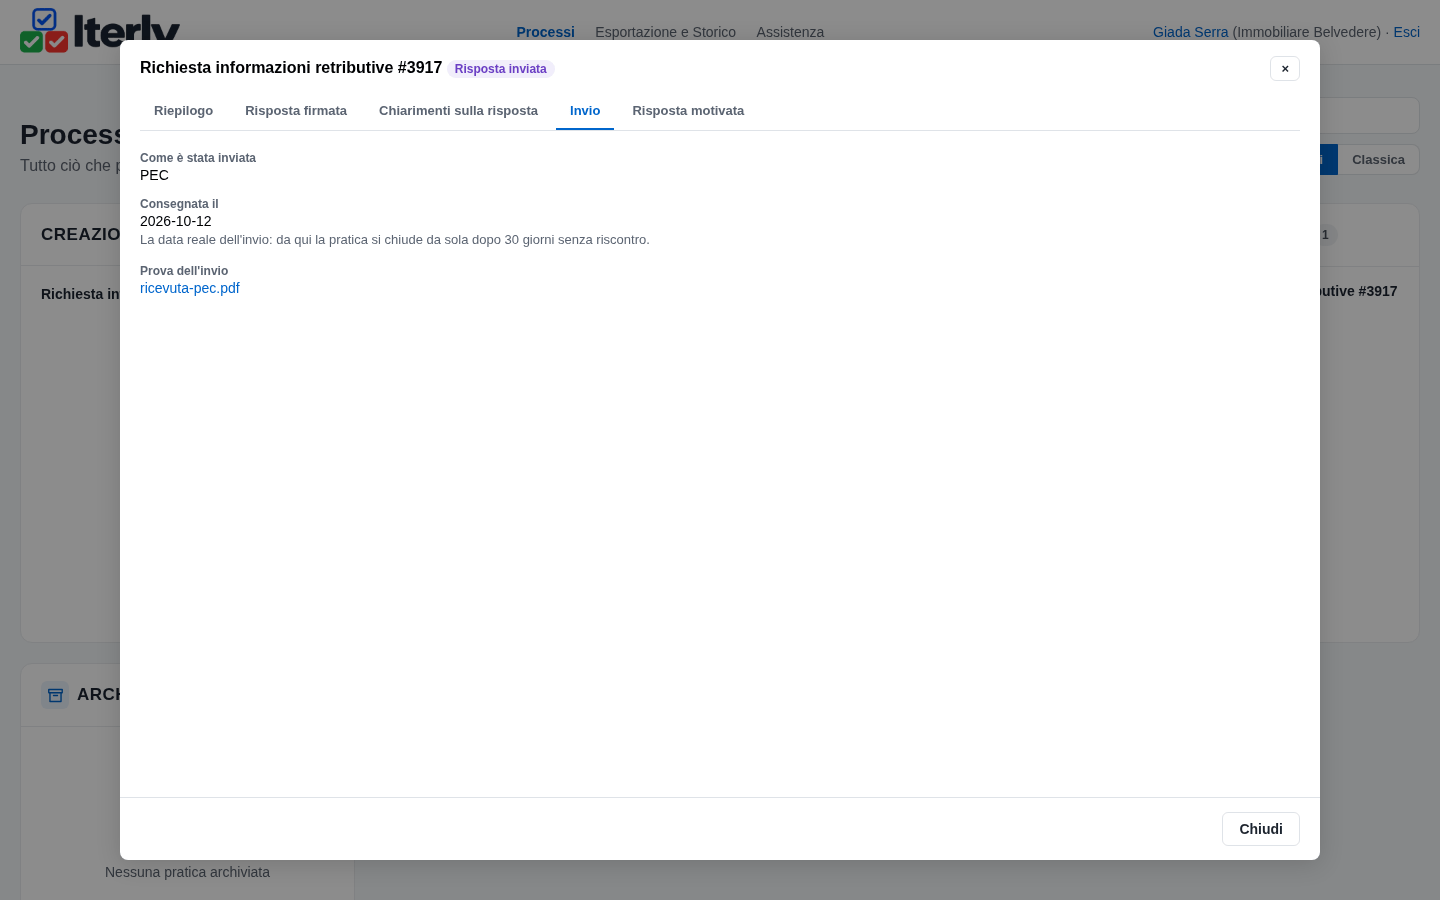This screenshot has height=900, width=1440.
Task: Click the PEC delivery method value
Action: pyautogui.click(x=154, y=175)
